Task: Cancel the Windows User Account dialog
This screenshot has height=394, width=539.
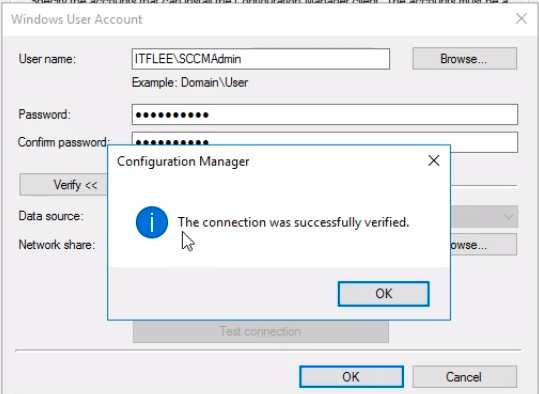Action: pos(464,377)
